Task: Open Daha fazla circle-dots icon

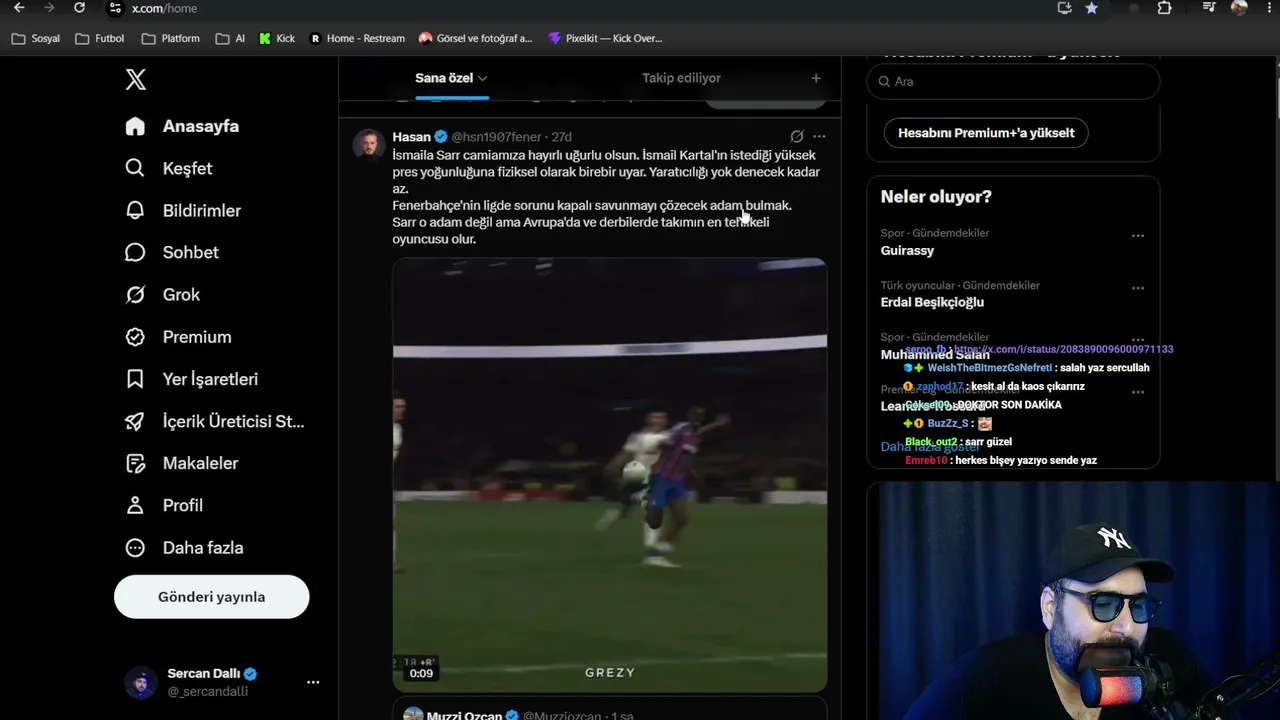Action: point(135,547)
